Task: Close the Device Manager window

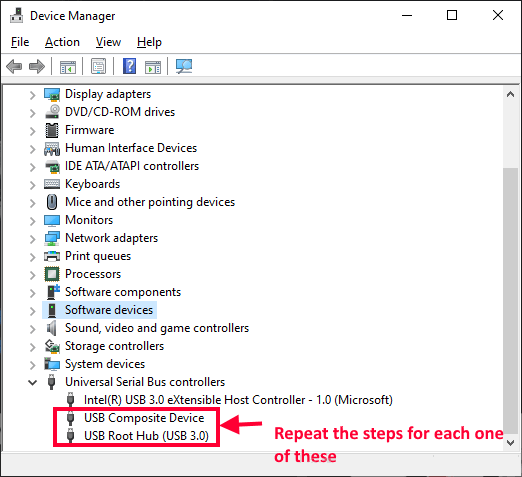Action: 498,15
